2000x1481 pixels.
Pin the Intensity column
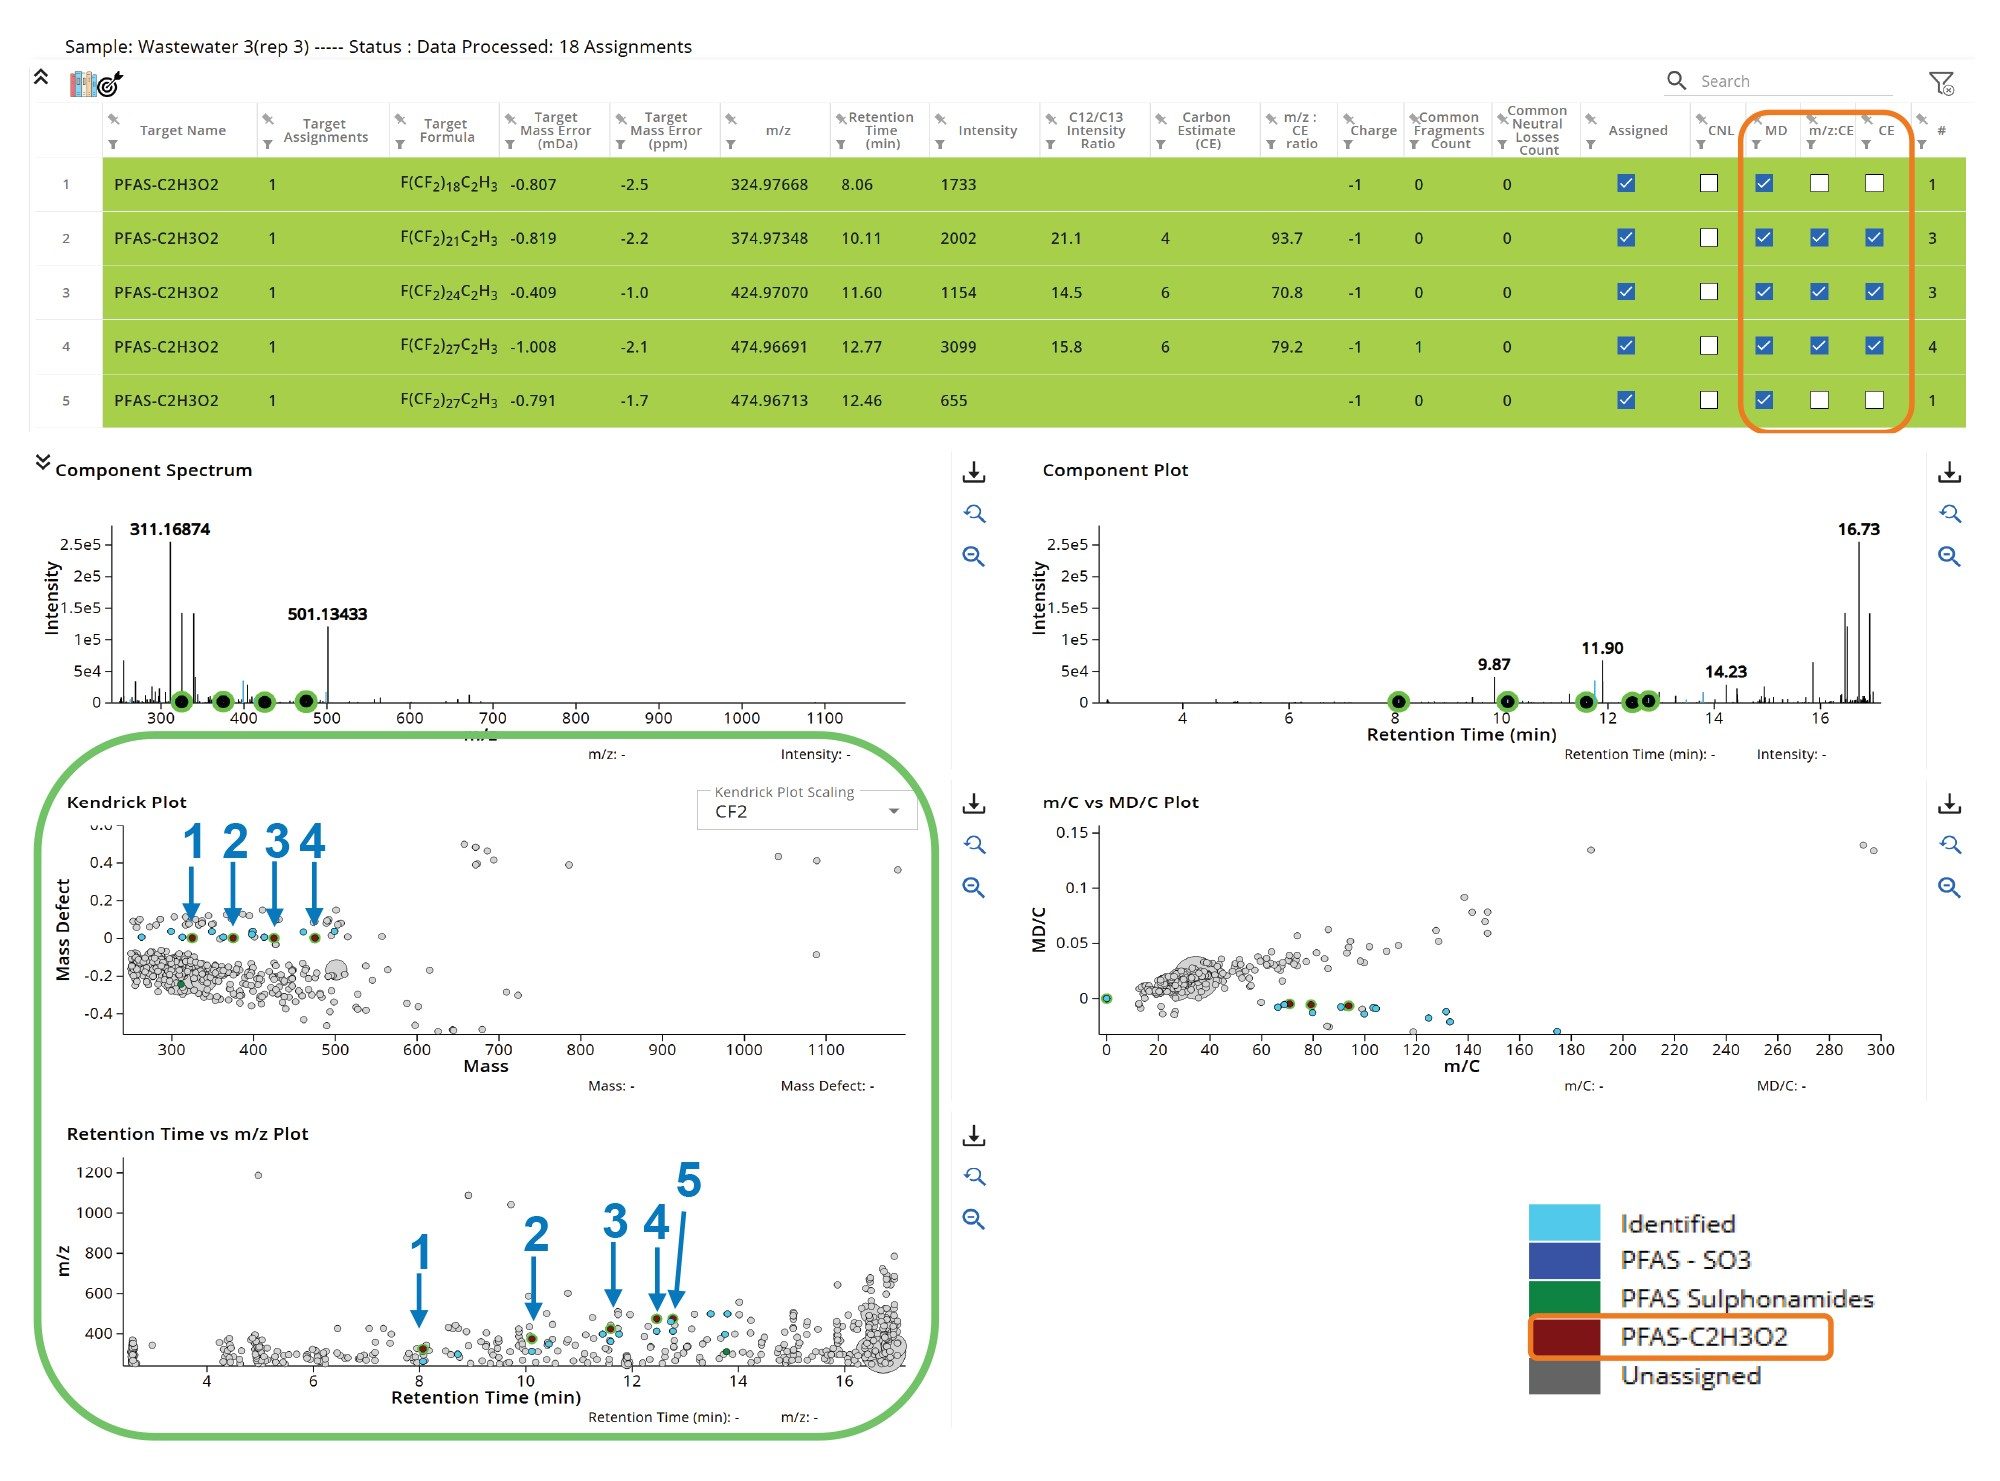940,119
